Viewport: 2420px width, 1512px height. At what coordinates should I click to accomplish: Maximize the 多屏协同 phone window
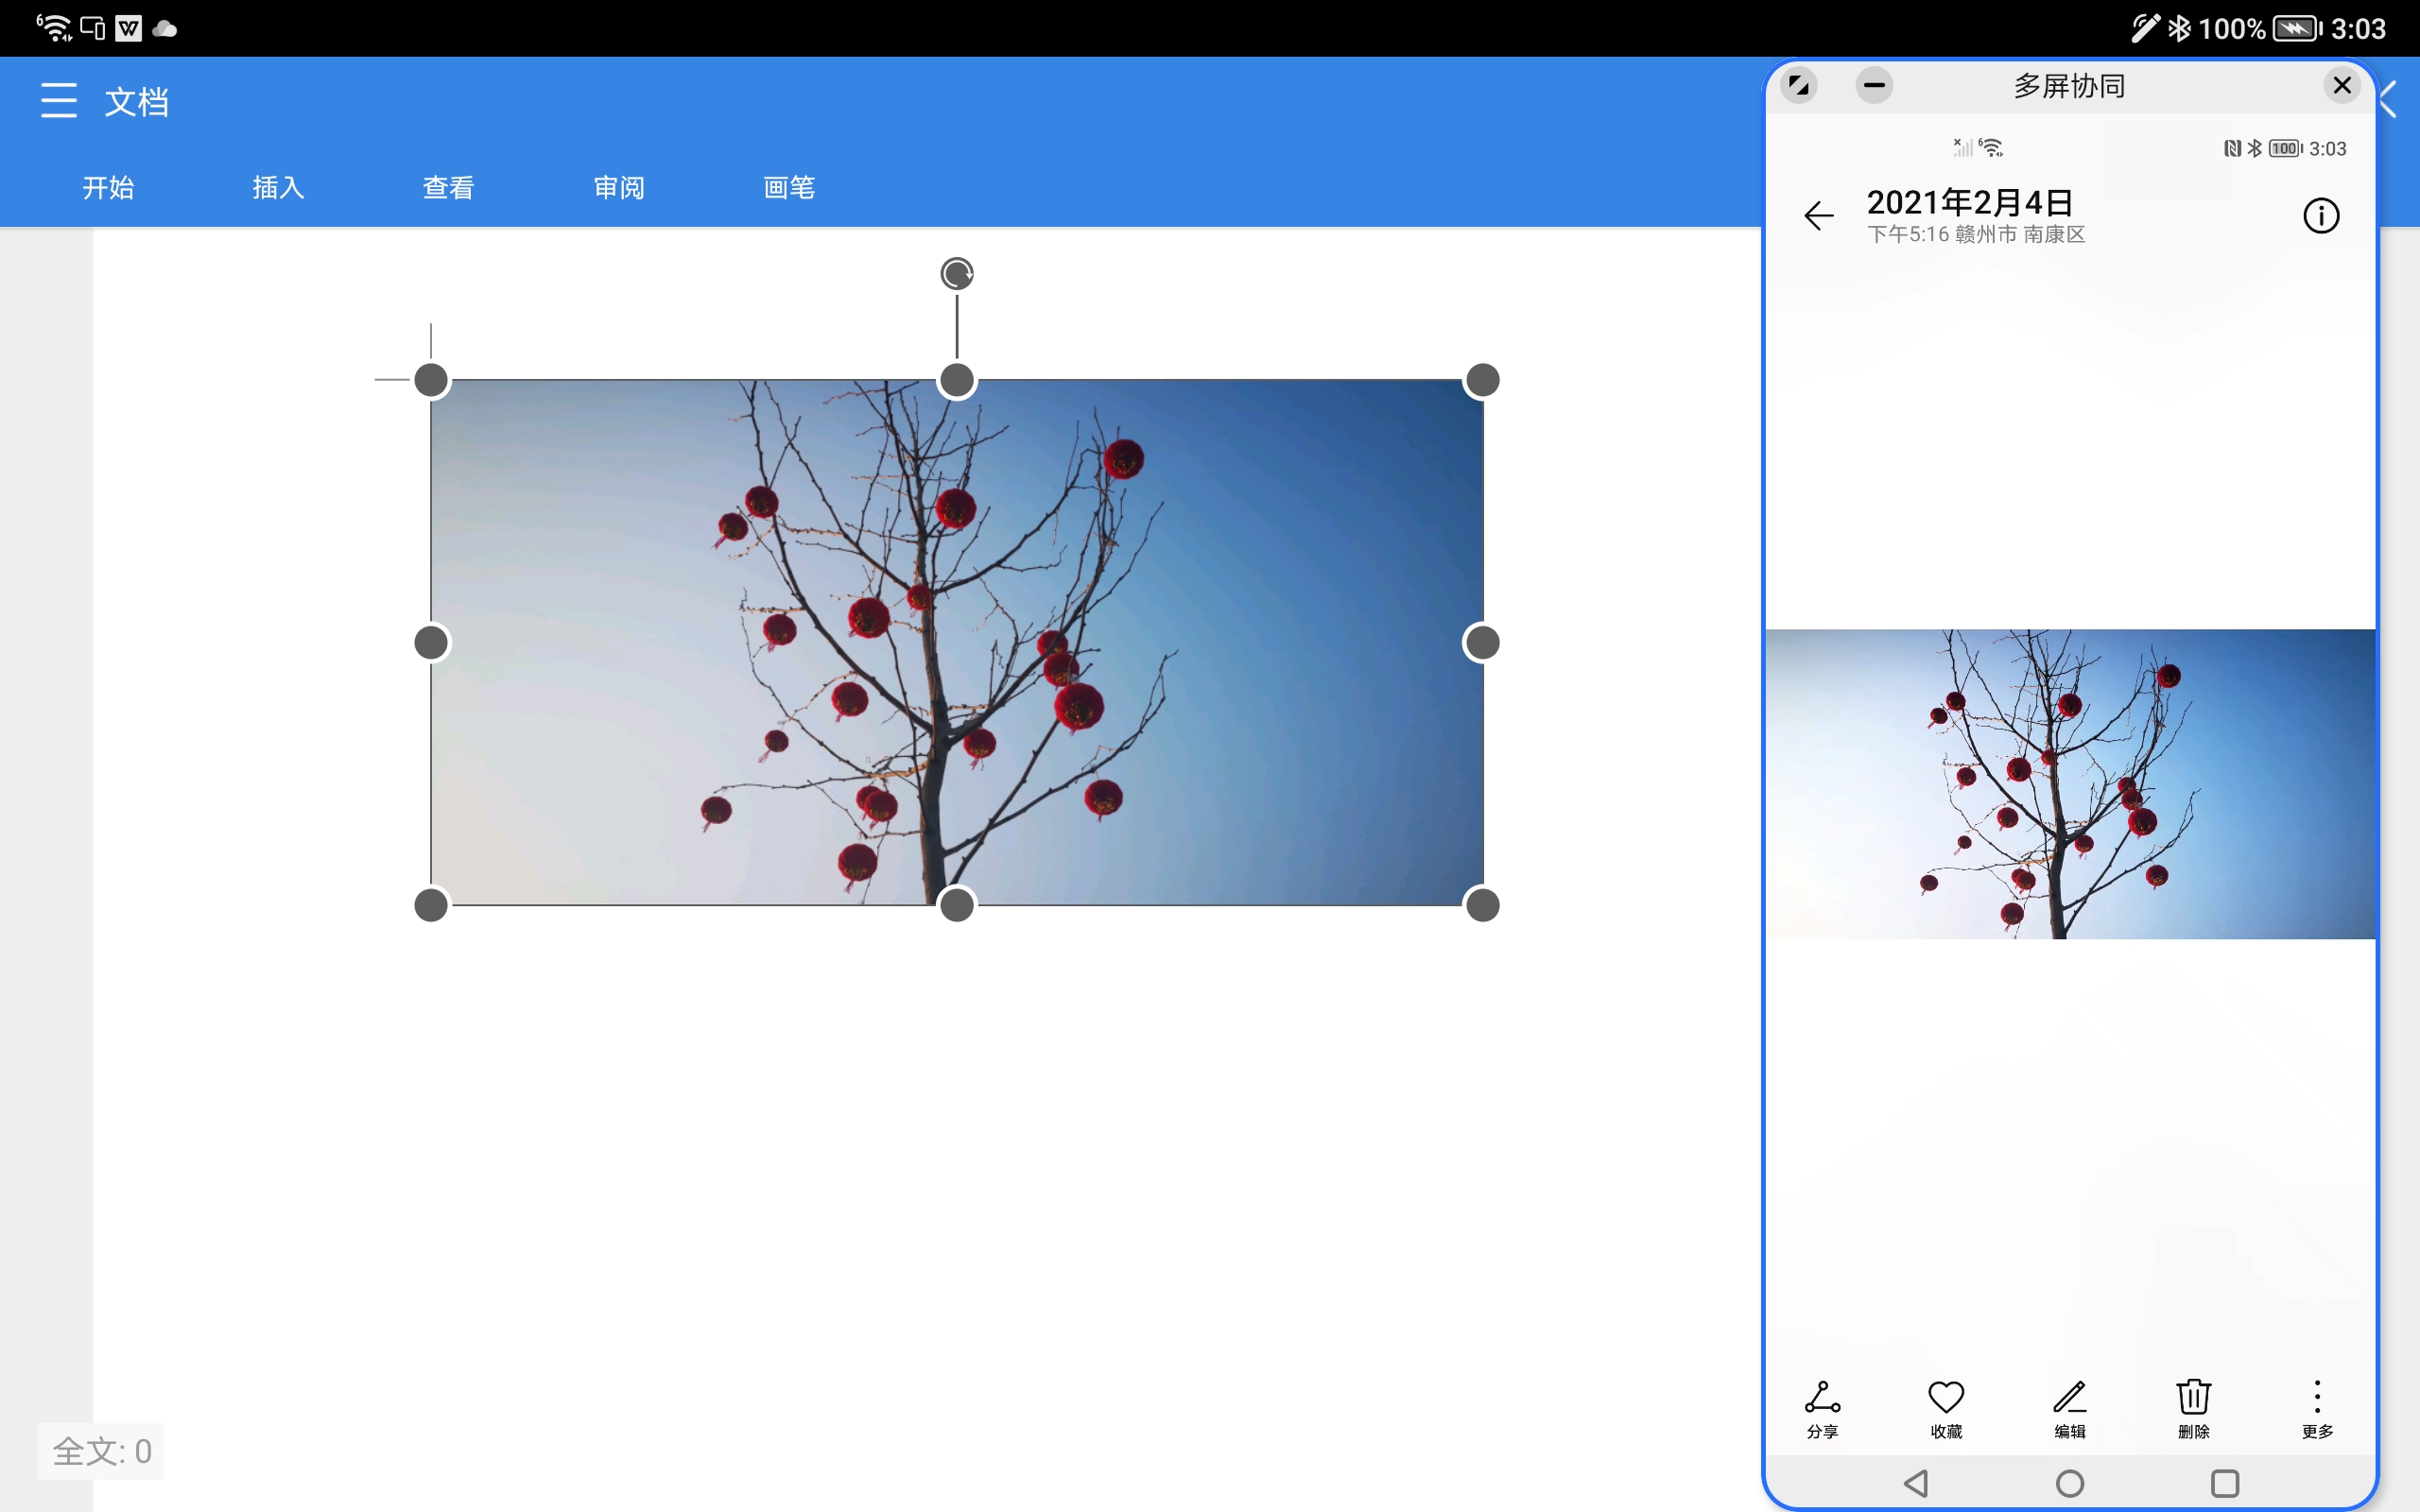click(1799, 85)
